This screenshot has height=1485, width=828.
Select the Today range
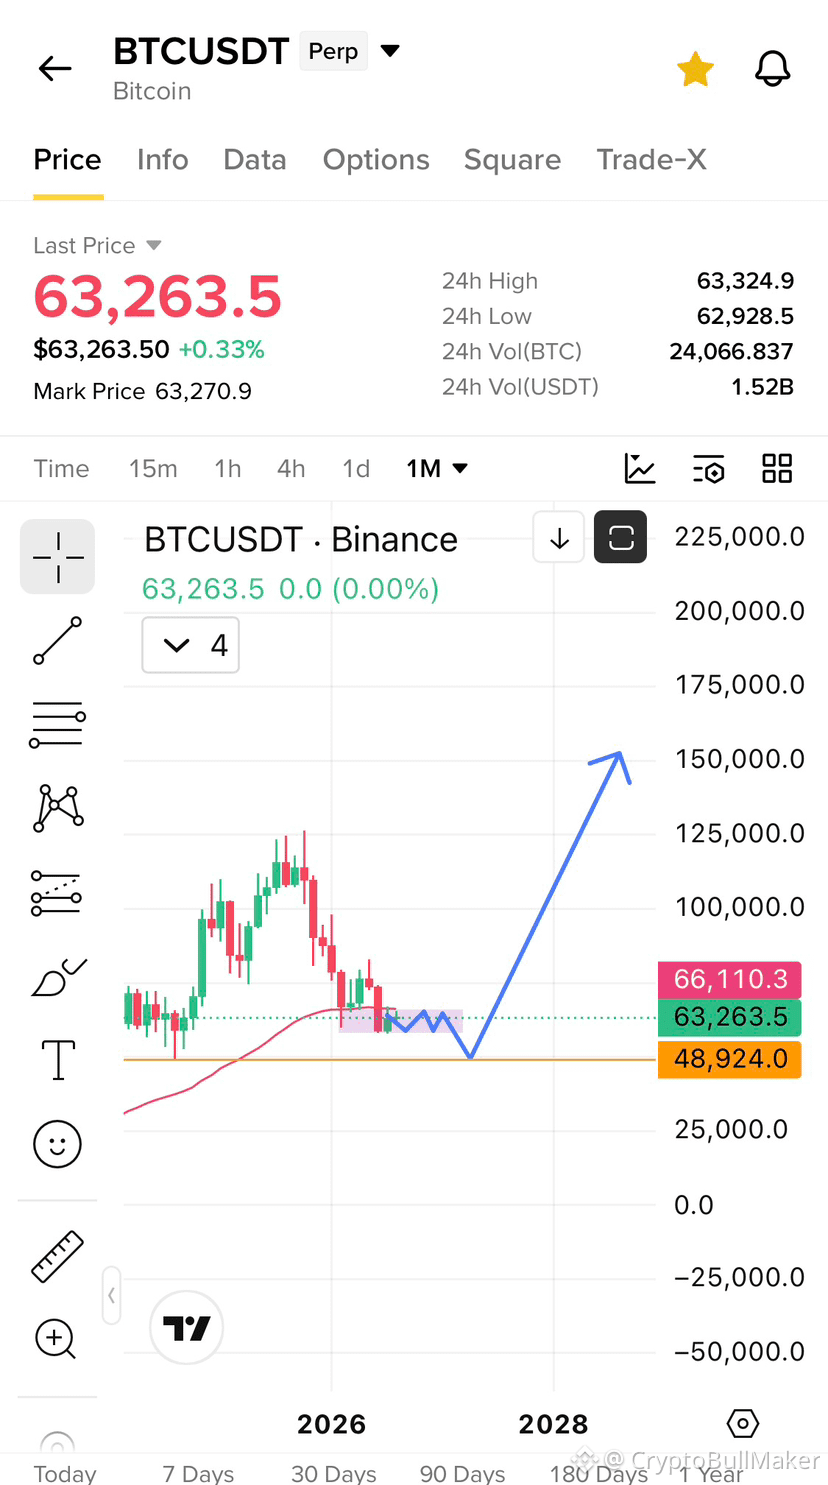(65, 1473)
